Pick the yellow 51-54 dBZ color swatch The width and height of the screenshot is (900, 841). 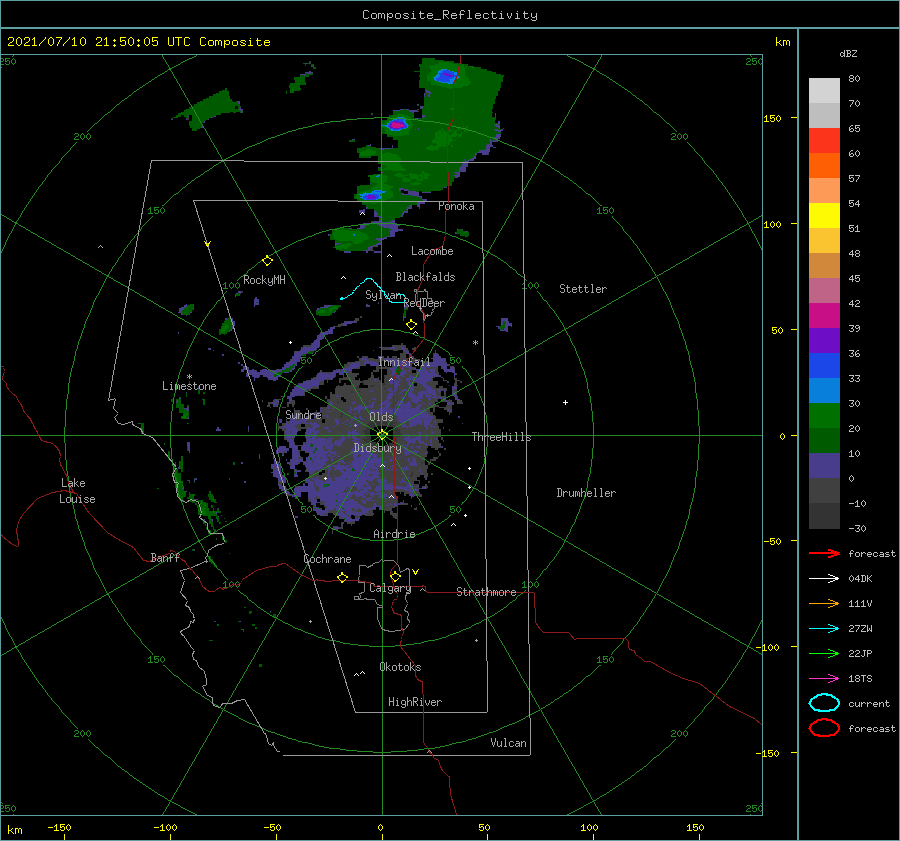point(824,215)
